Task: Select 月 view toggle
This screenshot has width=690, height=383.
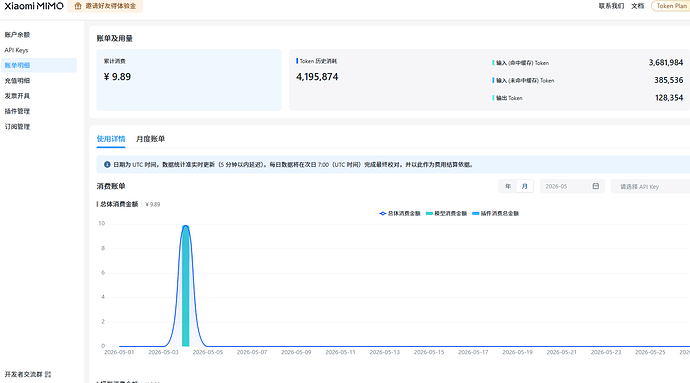Action: pyautogui.click(x=525, y=186)
